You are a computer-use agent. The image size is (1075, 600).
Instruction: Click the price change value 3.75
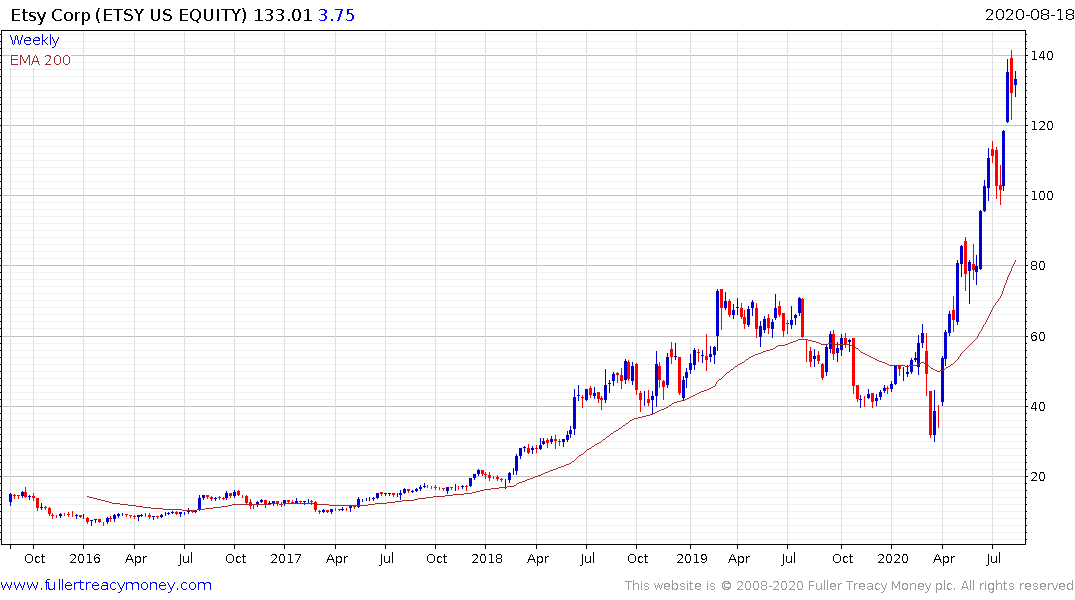337,15
